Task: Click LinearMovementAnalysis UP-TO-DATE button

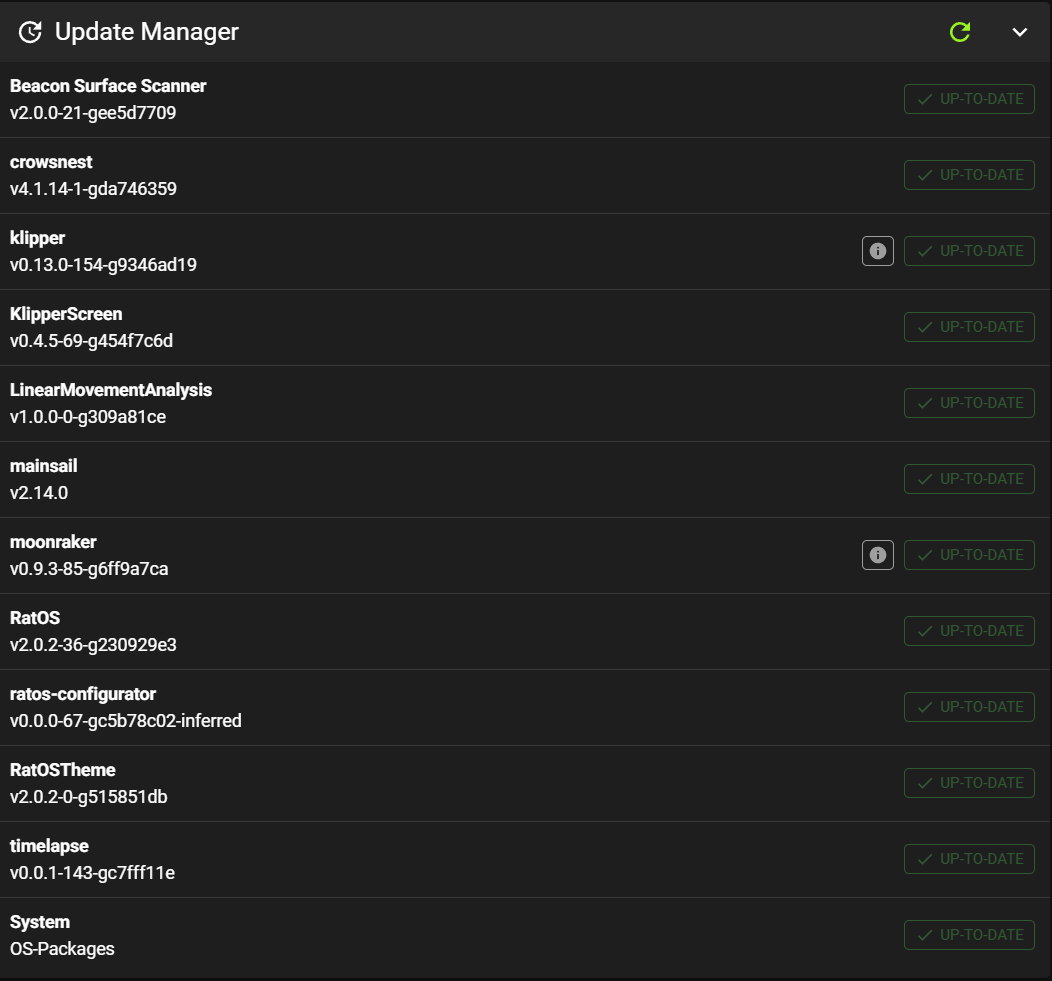Action: [x=969, y=403]
